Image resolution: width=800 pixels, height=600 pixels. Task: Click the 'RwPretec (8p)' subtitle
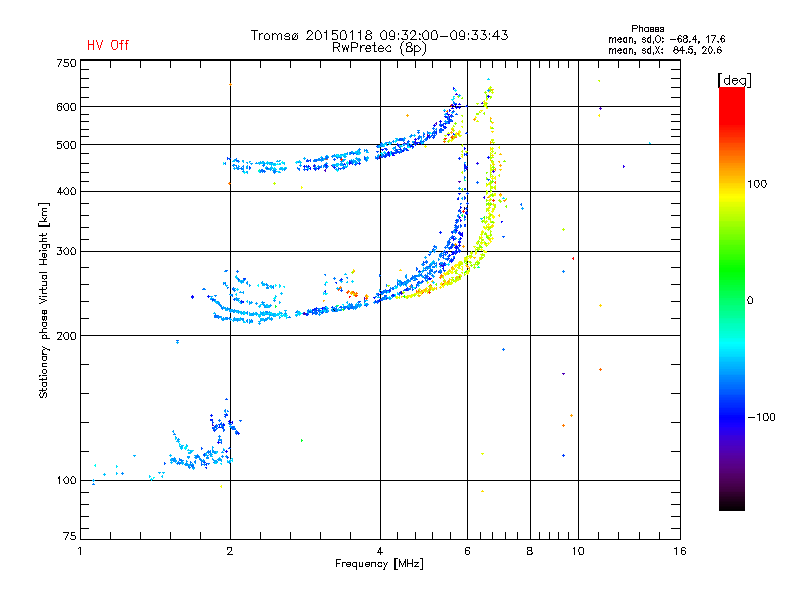tap(379, 48)
